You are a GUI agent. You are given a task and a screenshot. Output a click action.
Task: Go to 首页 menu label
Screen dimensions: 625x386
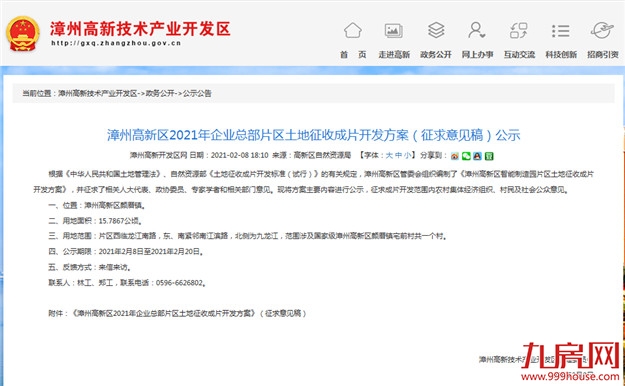(x=353, y=55)
